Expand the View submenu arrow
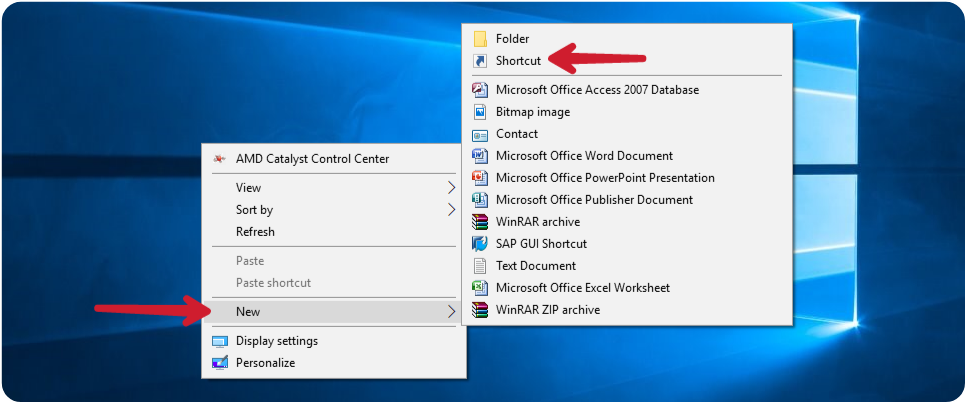Image resolution: width=966 pixels, height=403 pixels. (452, 187)
